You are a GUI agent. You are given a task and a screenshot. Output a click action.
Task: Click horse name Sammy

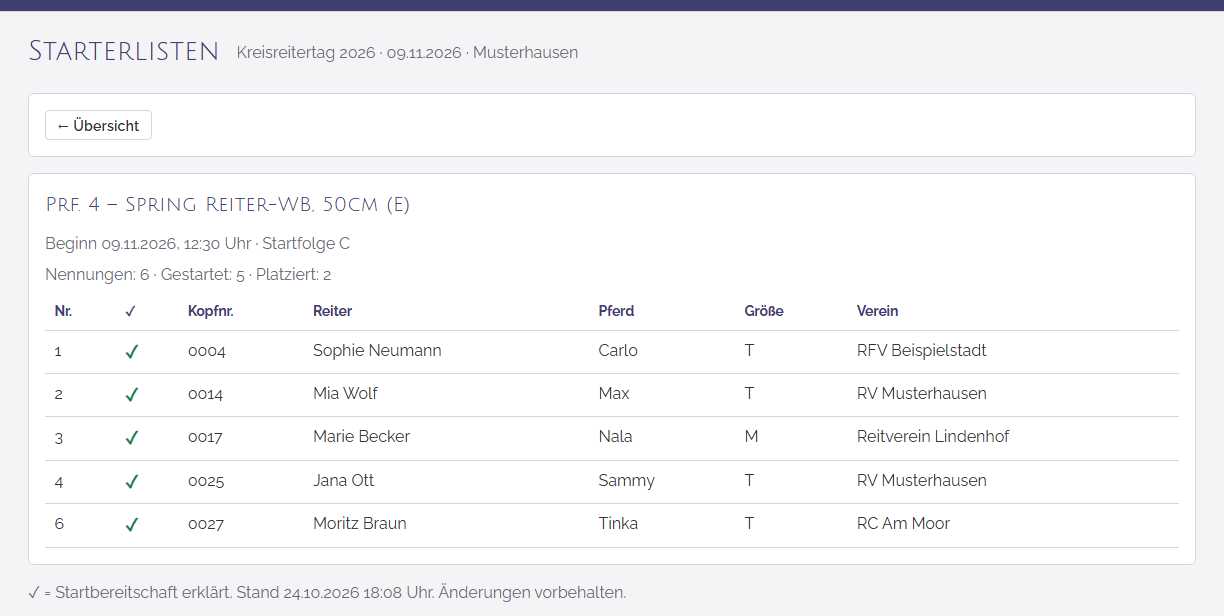[x=626, y=481]
